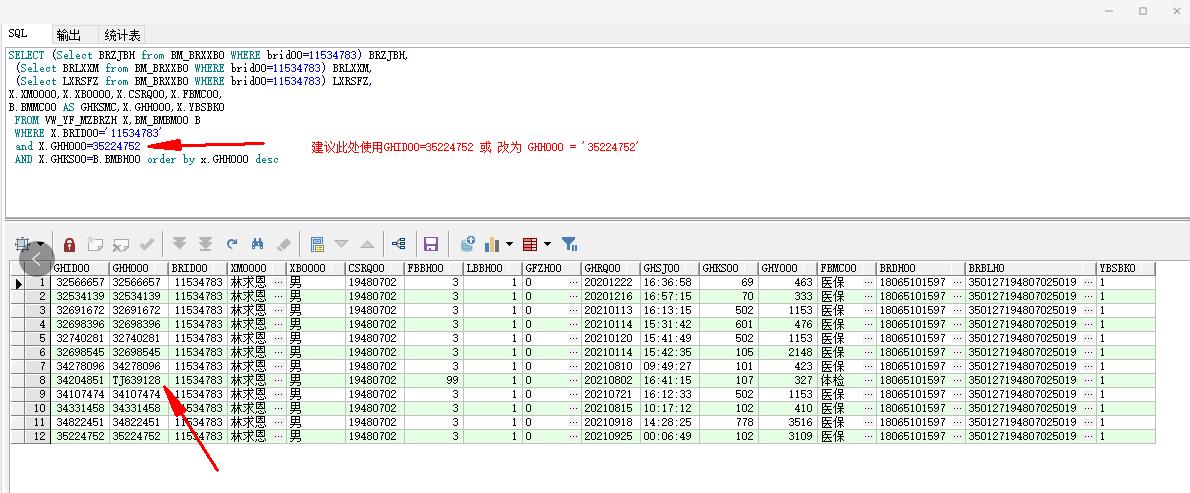Open the bar chart dropdown arrow
Viewport: 1190px width, 493px height.
[x=509, y=244]
